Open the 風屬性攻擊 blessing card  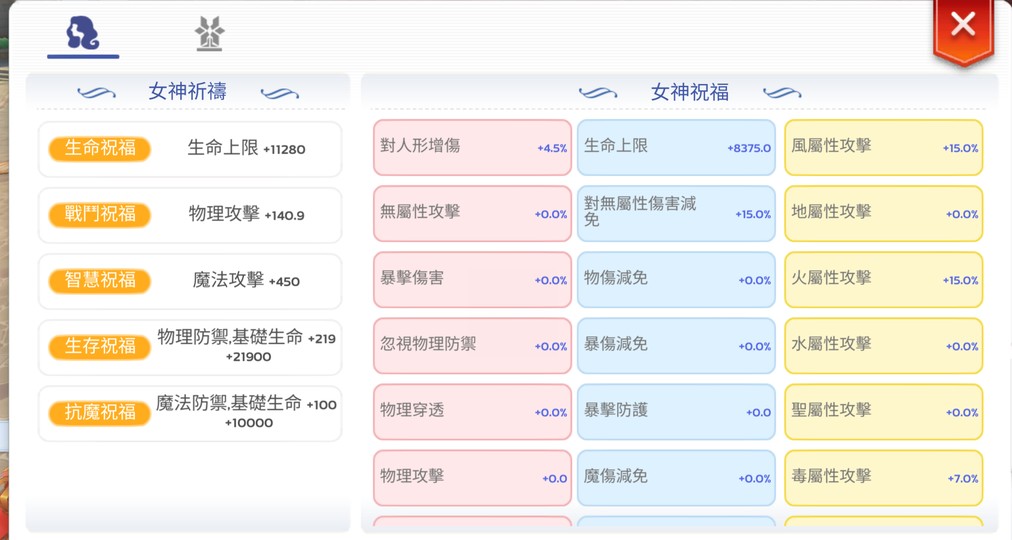(884, 147)
